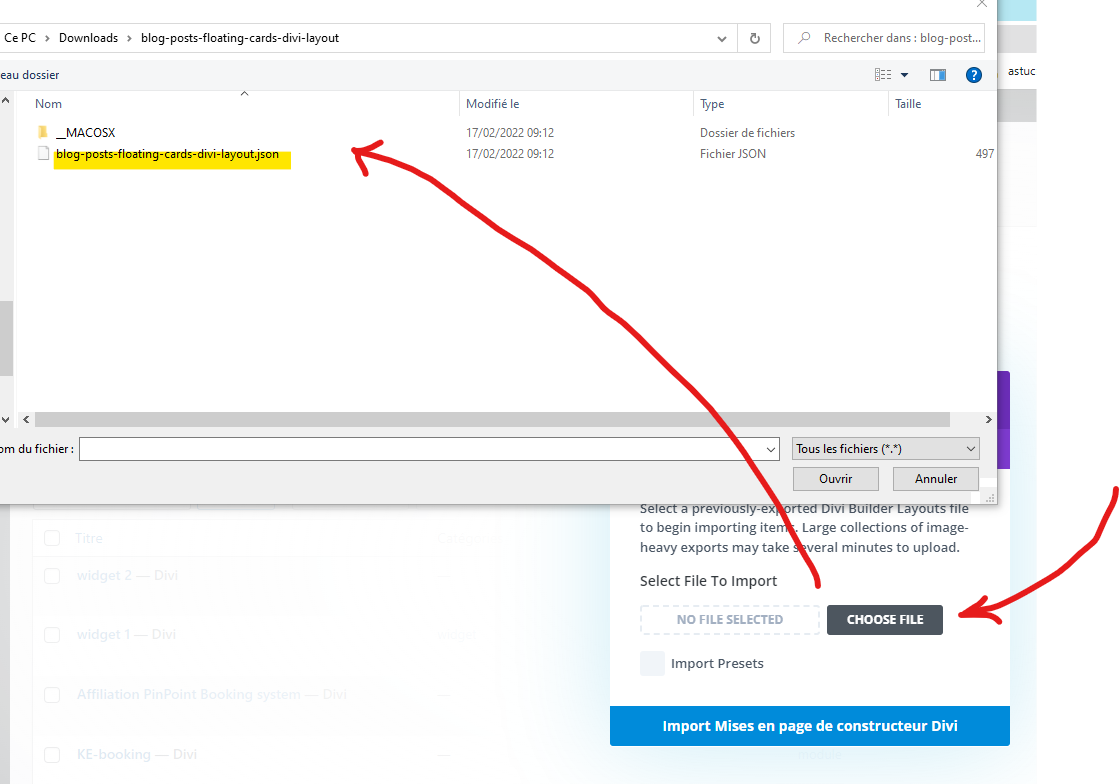Sort files by the 'Modifié le' column
This screenshot has width=1120, height=784.
(x=493, y=104)
